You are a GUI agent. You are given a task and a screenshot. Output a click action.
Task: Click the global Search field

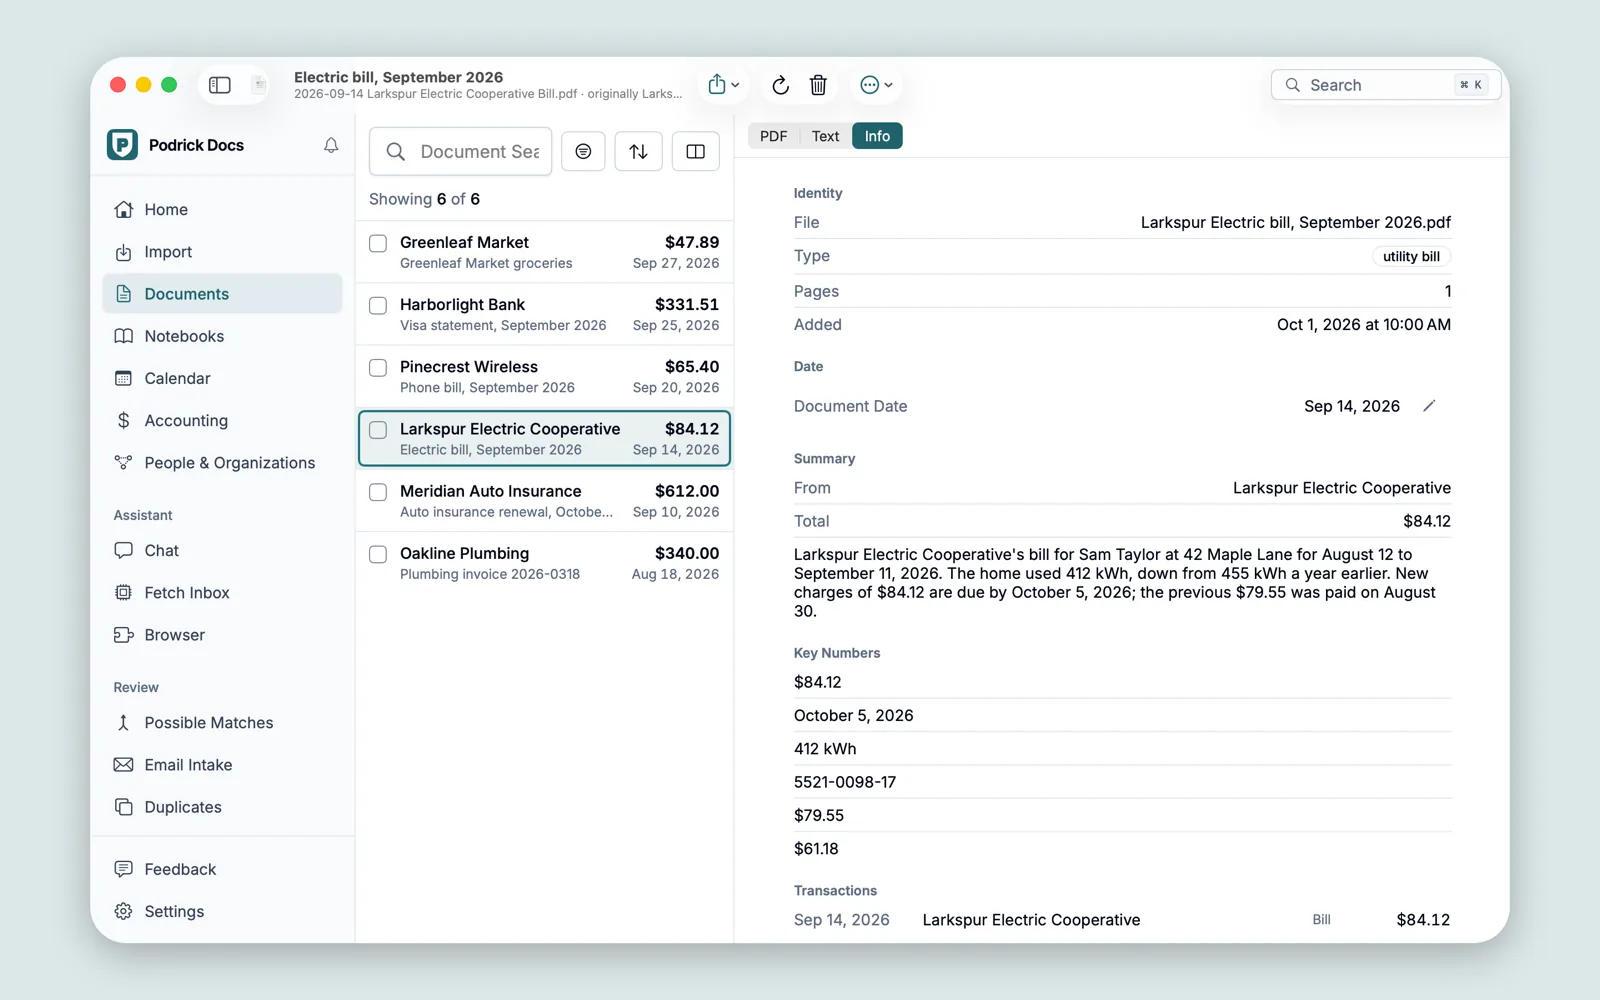(1385, 85)
